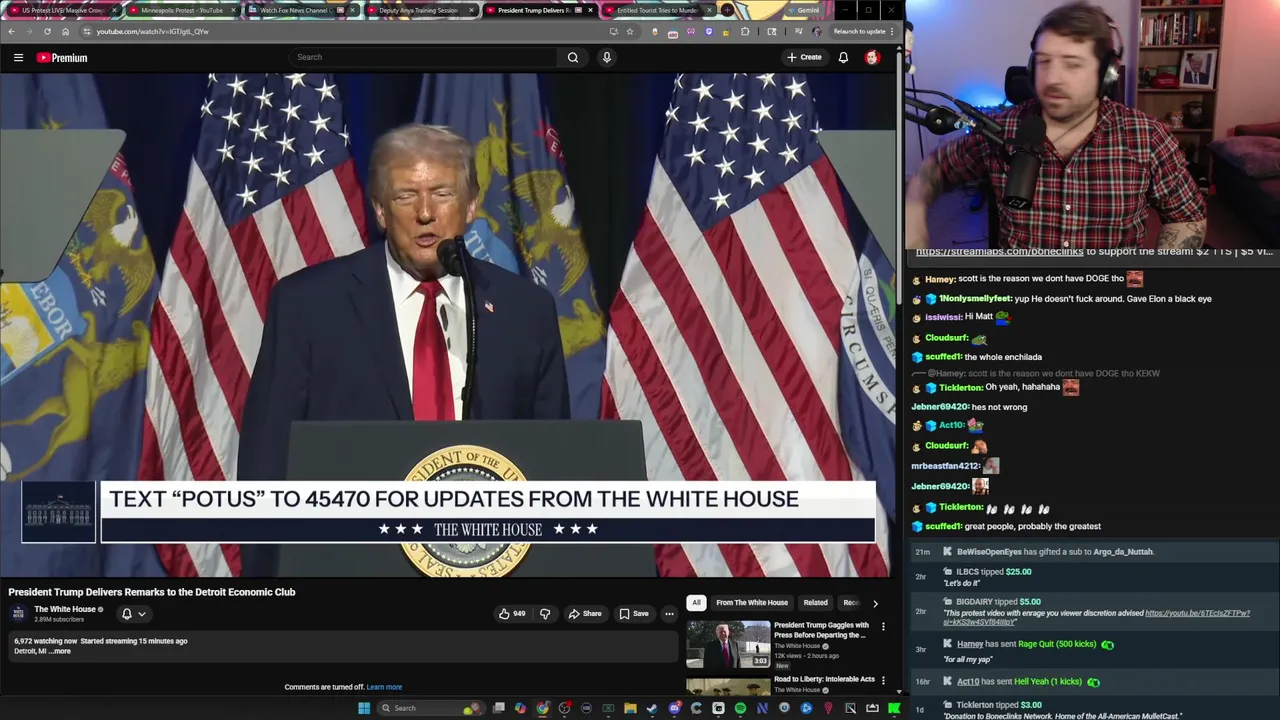
Task: Select the All filter chip
Action: [696, 602]
